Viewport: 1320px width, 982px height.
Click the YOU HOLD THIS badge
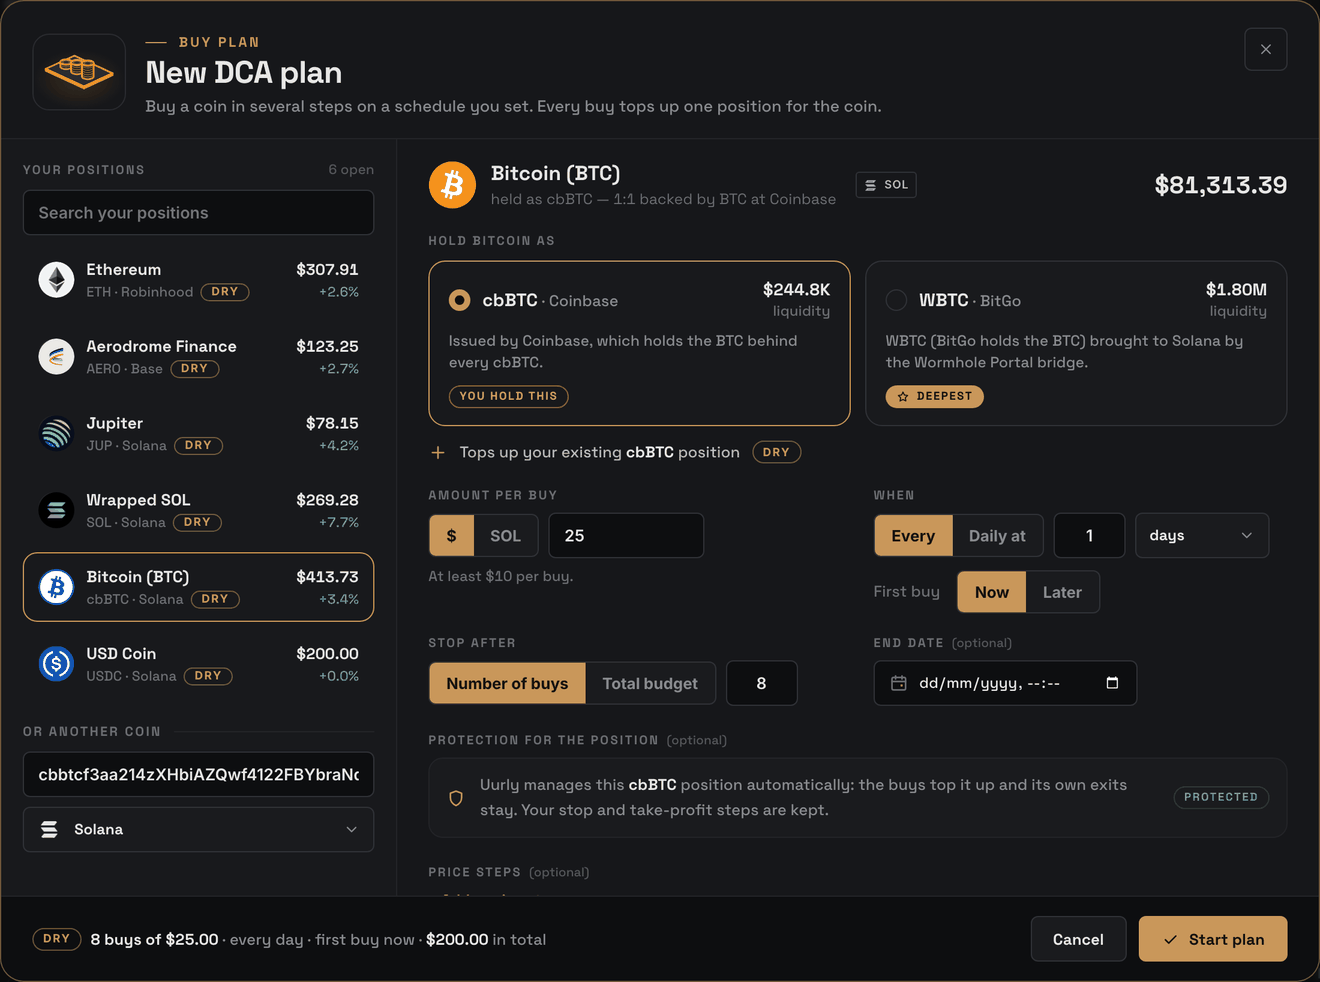point(509,397)
